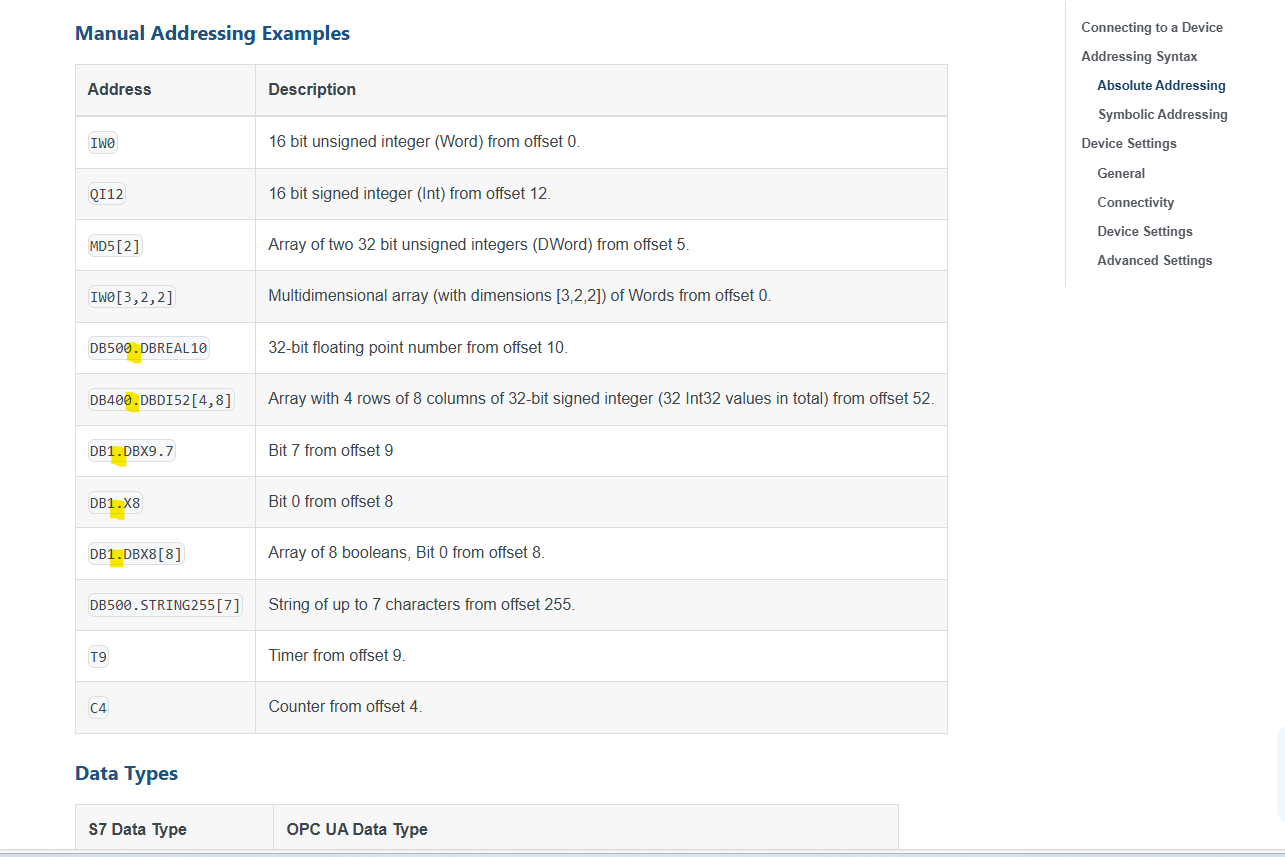Click the Data Types heading
1285x857 pixels.
tap(126, 773)
